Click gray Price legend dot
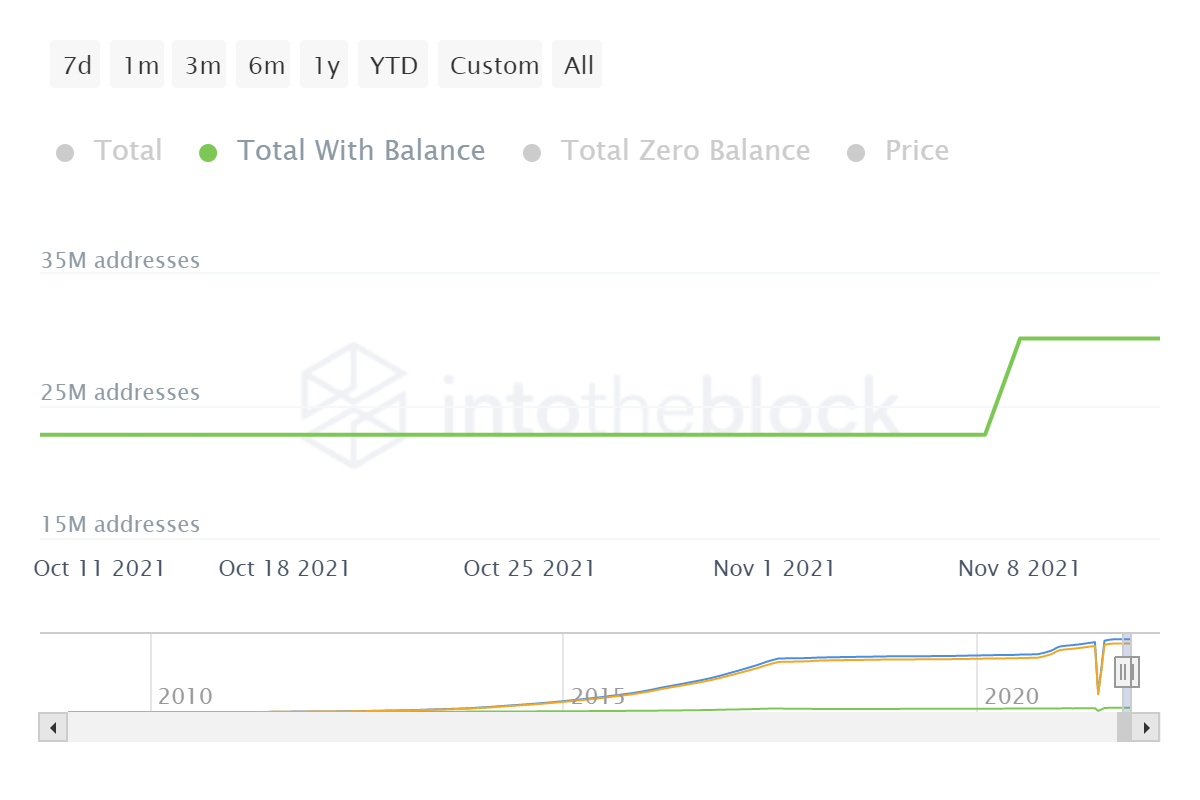 [x=855, y=153]
